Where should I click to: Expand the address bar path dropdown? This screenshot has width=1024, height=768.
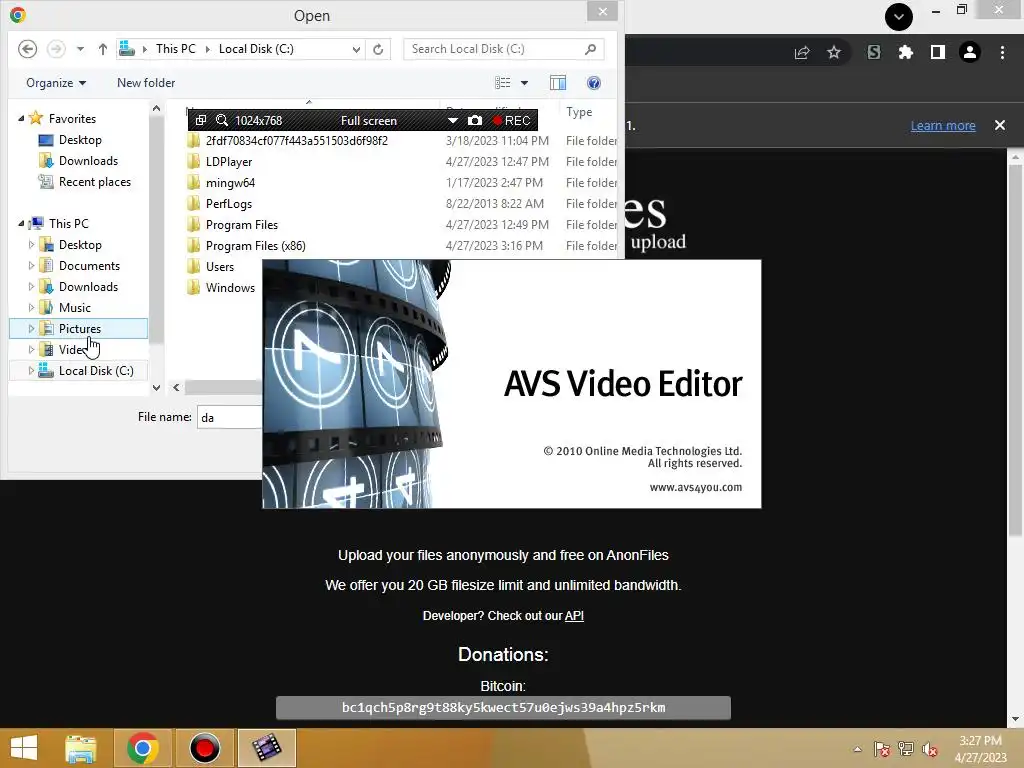356,49
